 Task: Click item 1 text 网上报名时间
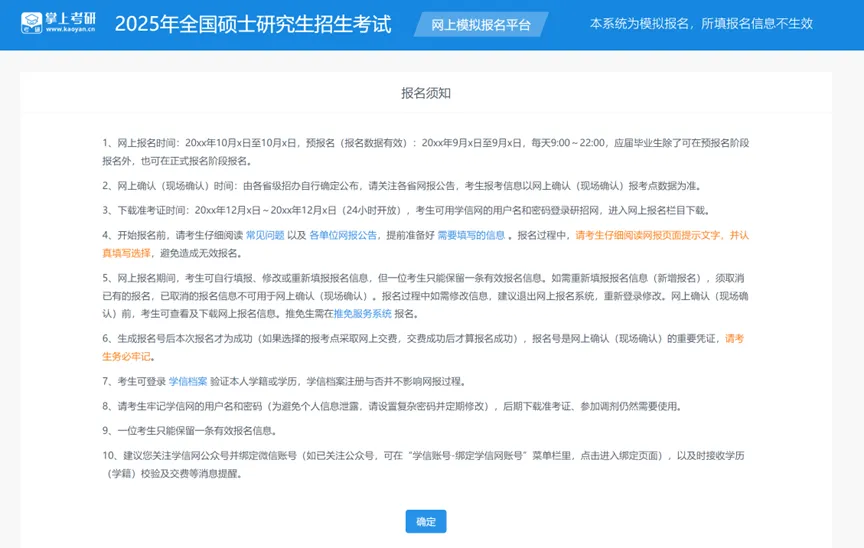click(x=147, y=143)
